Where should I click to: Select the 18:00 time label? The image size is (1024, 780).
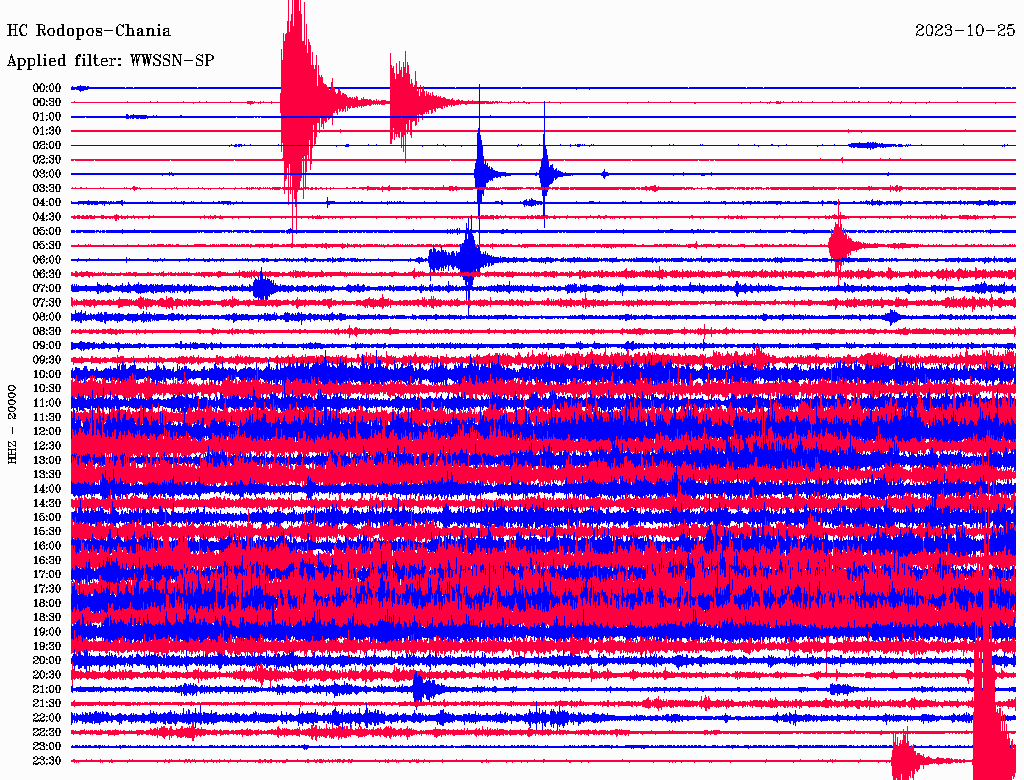coord(47,603)
